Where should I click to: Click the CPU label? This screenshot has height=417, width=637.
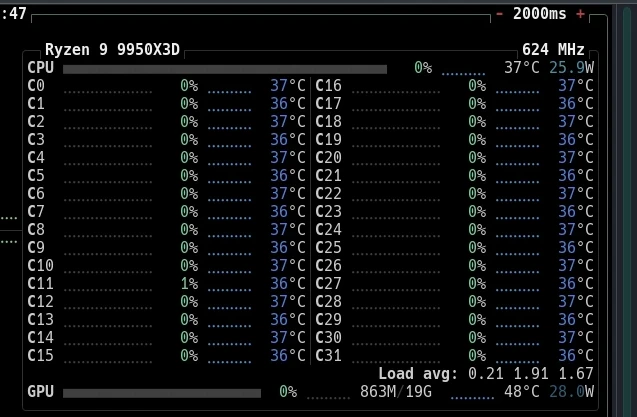(x=40, y=67)
